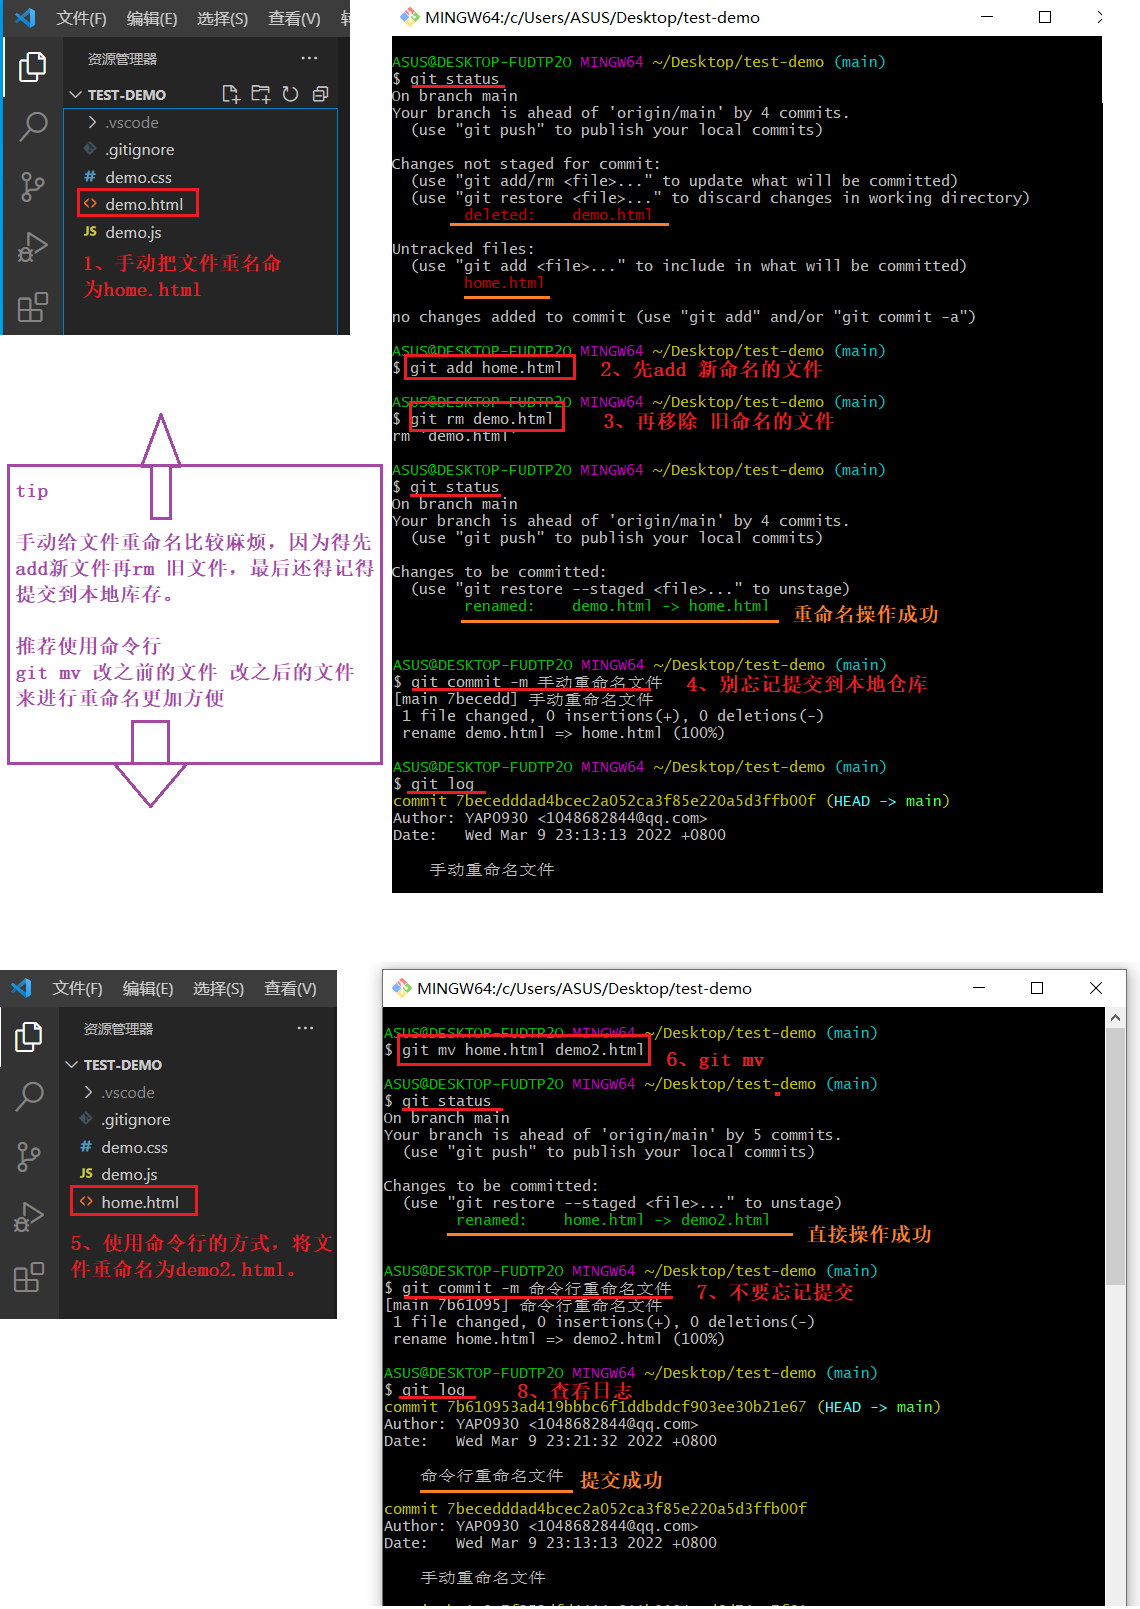Open Extensions icon in bottom VS Code window
The image size is (1140, 1609).
(28, 1277)
